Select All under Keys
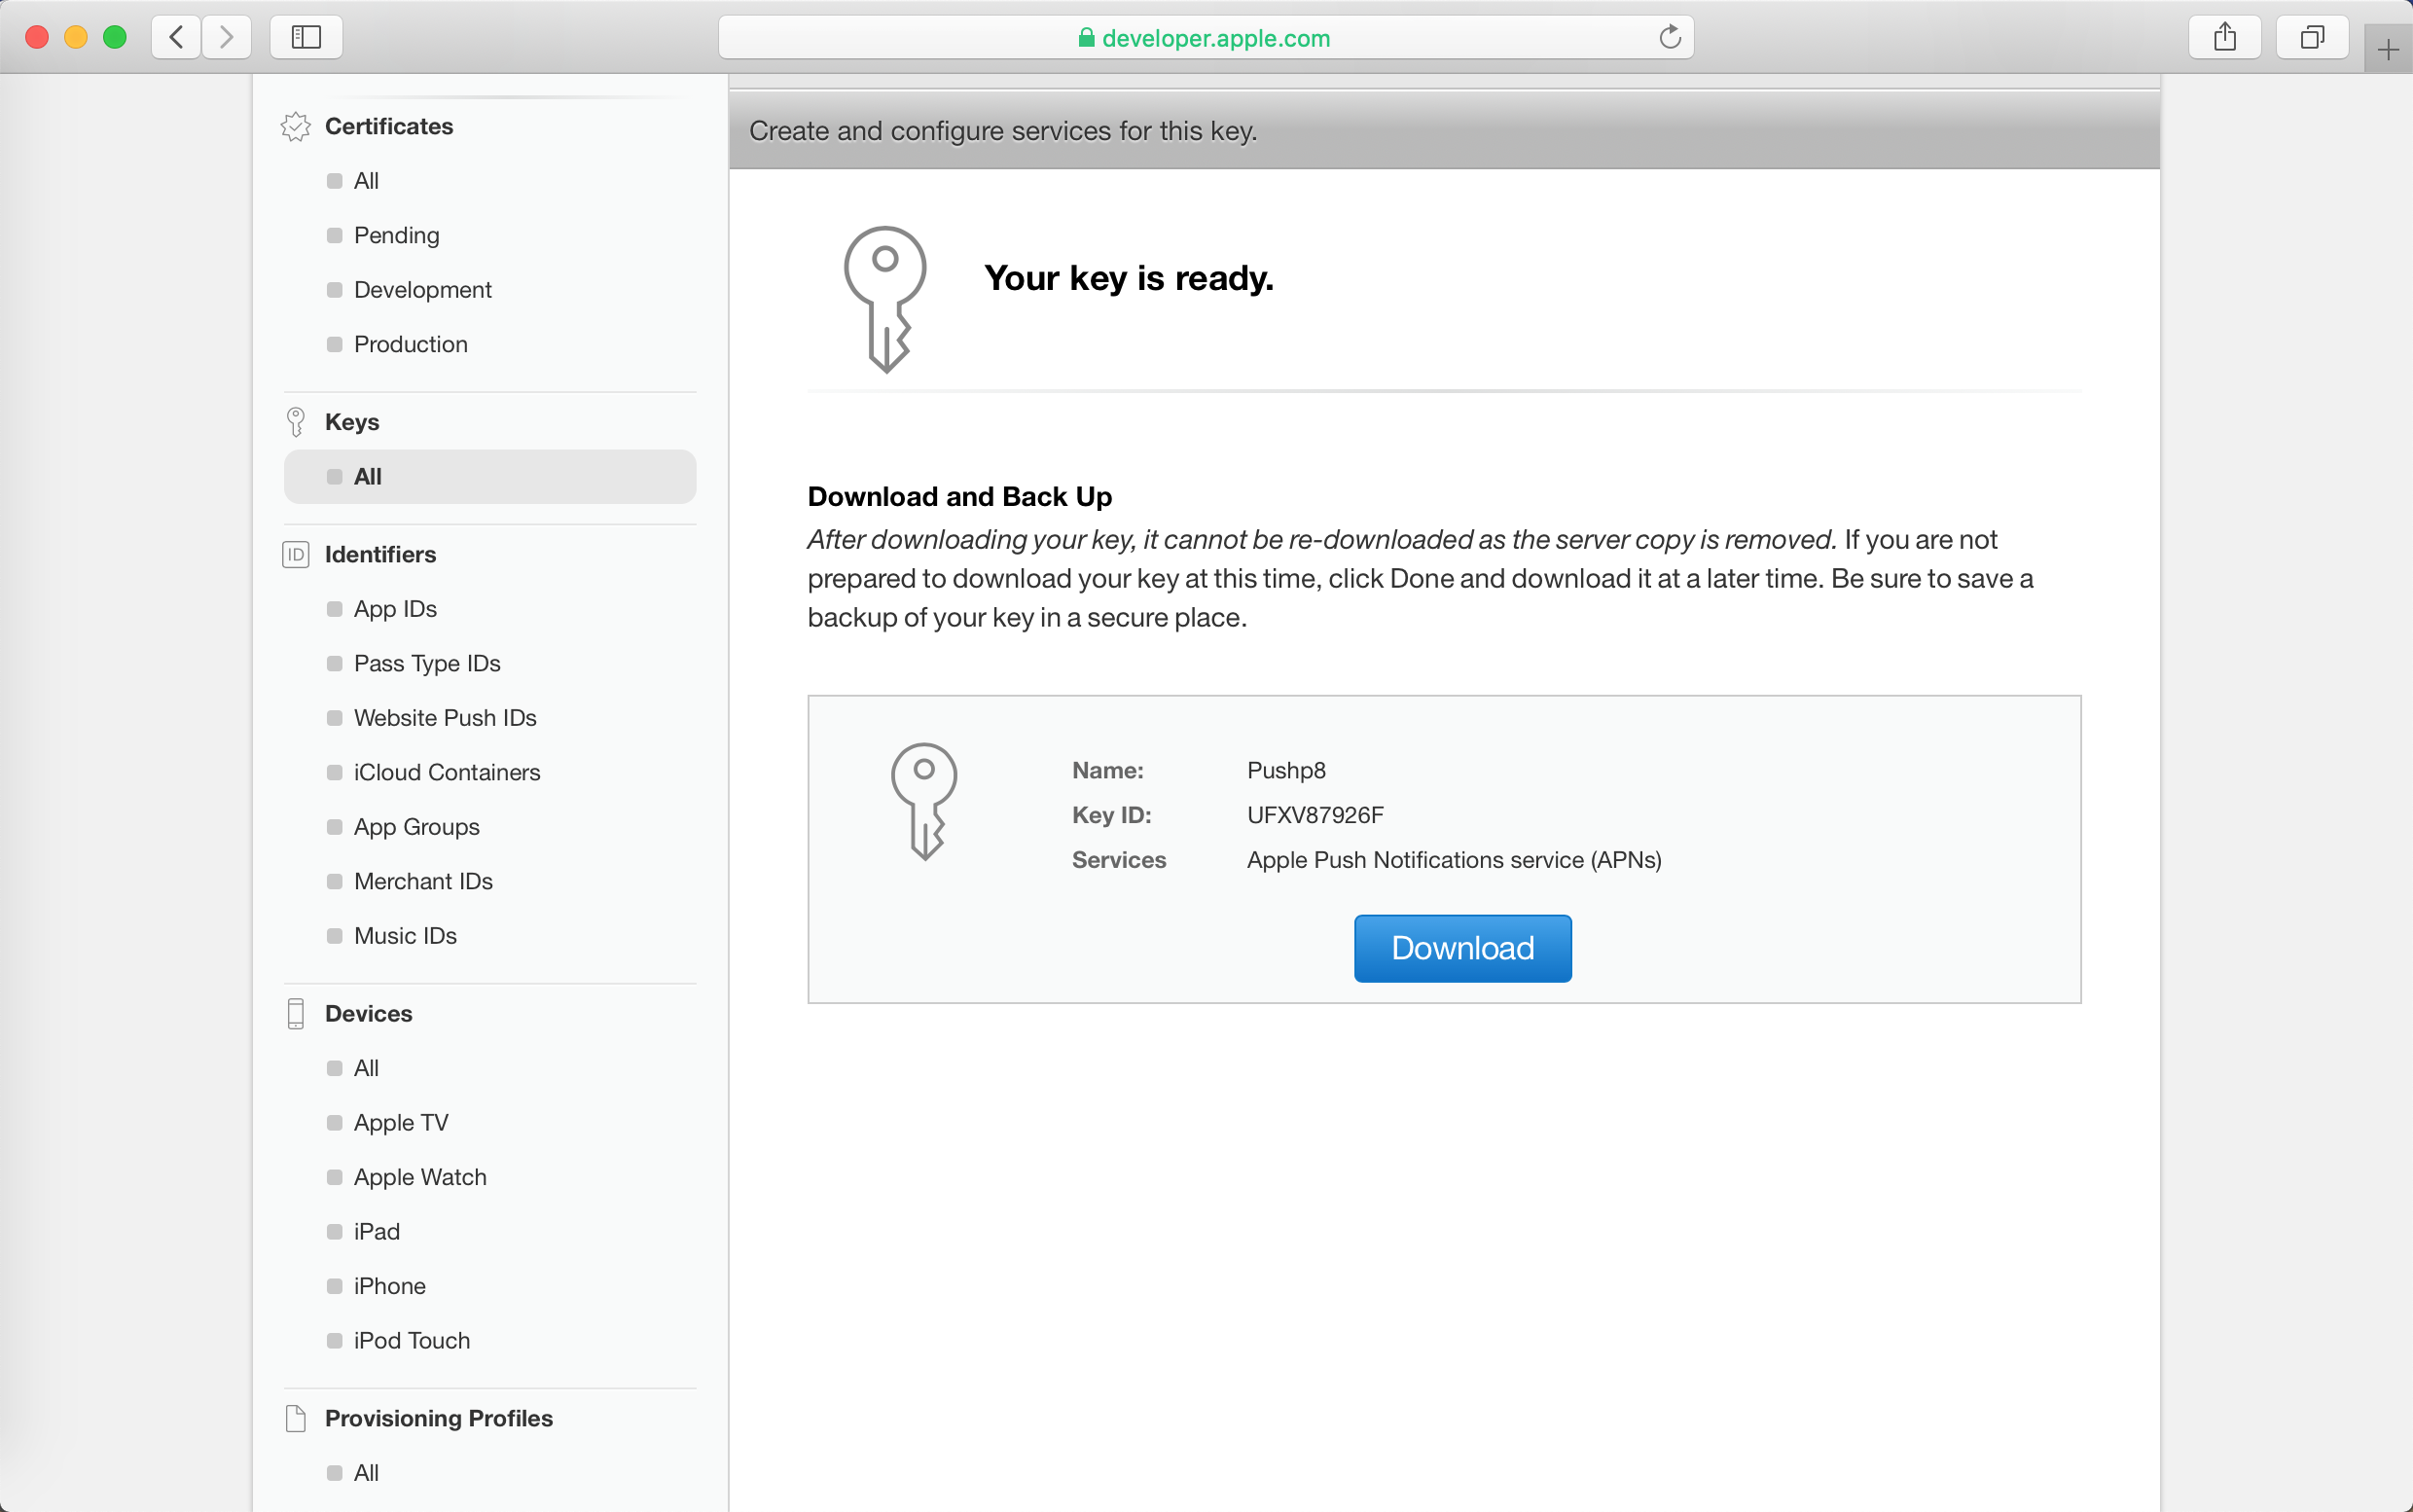Image resolution: width=2413 pixels, height=1512 pixels. point(490,477)
